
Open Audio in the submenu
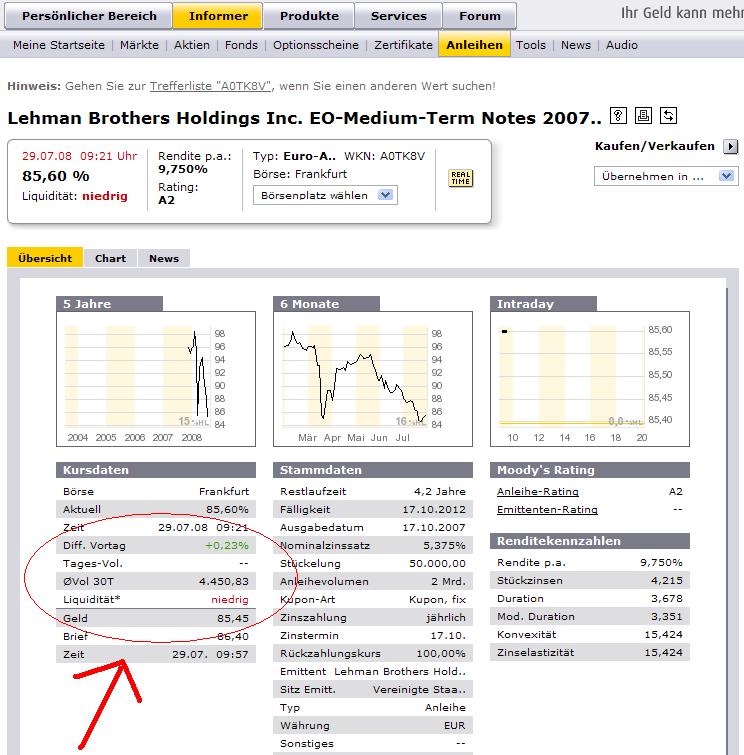622,45
